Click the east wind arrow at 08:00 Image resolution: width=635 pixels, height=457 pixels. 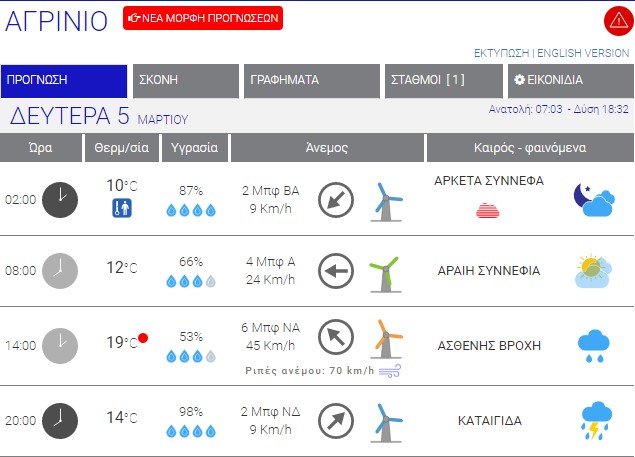pos(336,270)
